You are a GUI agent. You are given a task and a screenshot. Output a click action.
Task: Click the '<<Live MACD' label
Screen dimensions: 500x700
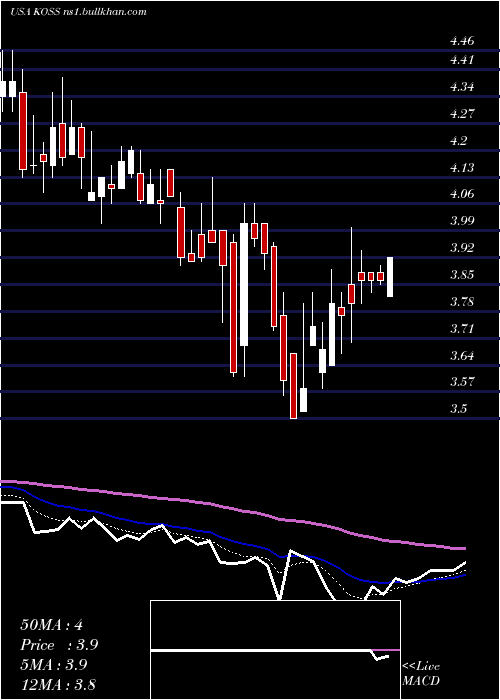coord(421,674)
